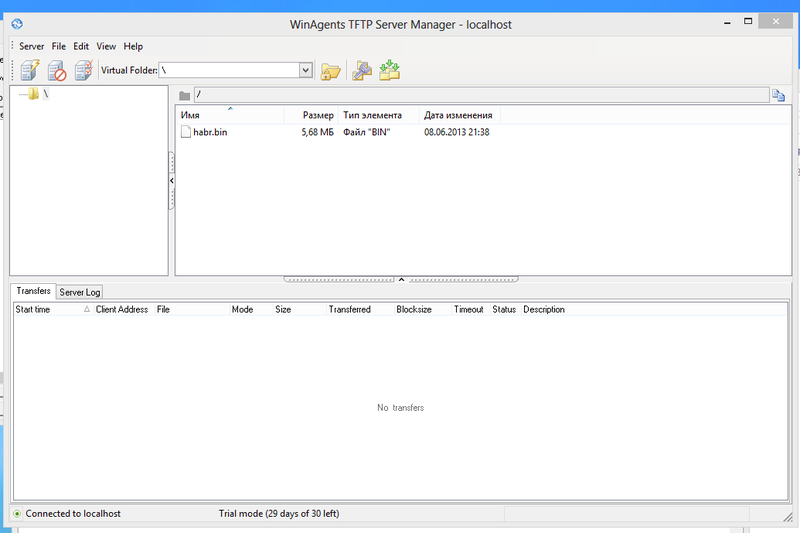Sort file list by Имя column
The width and height of the screenshot is (800, 533).
(x=230, y=115)
